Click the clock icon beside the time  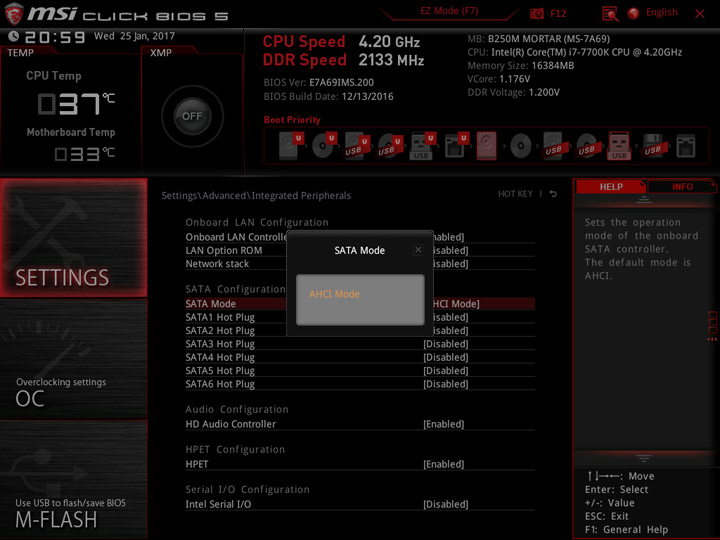pyautogui.click(x=13, y=36)
